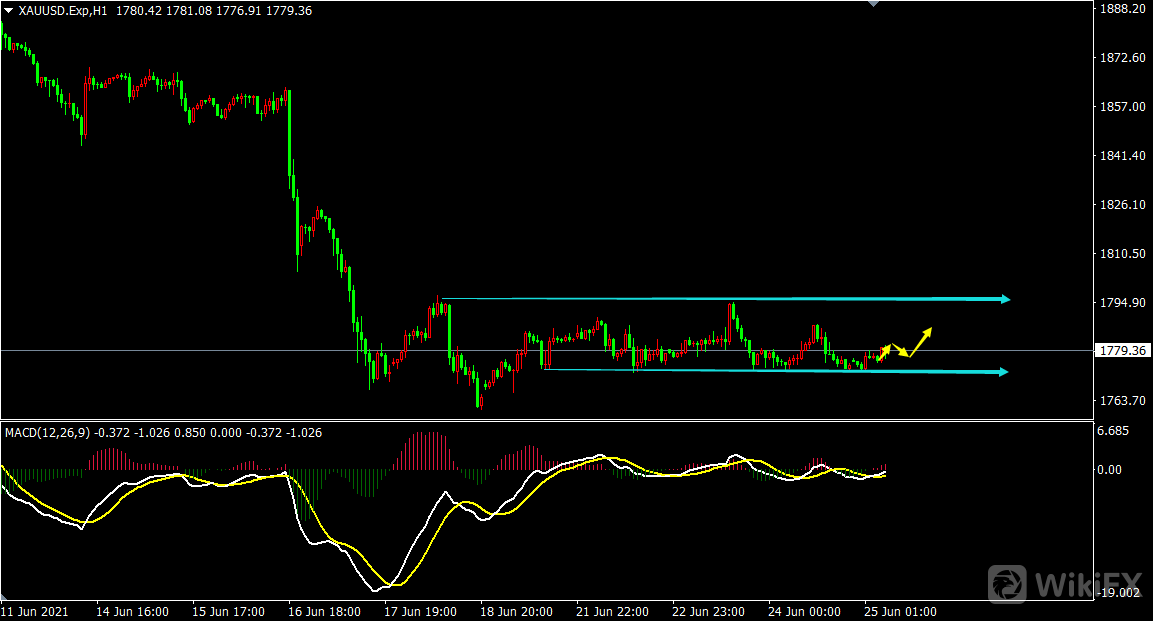
Task: Select the 1888.20 price scale label
Action: click(x=1120, y=9)
